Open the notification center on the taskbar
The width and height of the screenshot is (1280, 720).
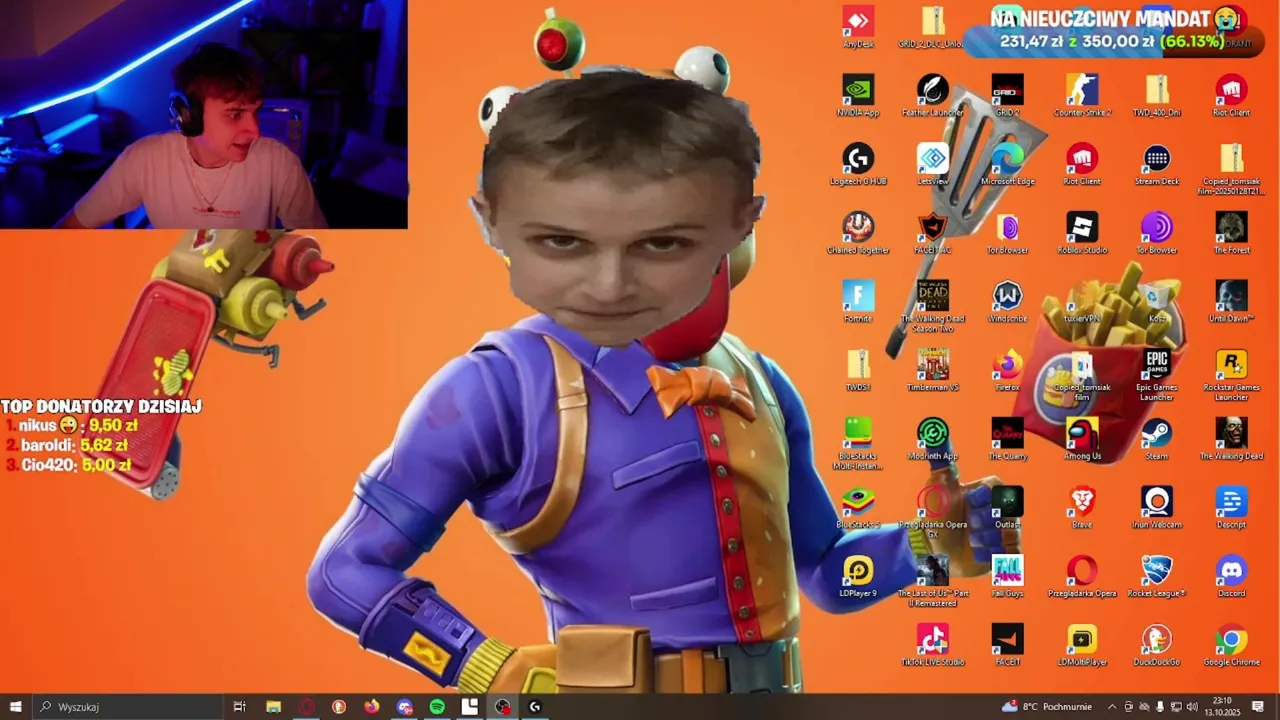coord(1259,707)
